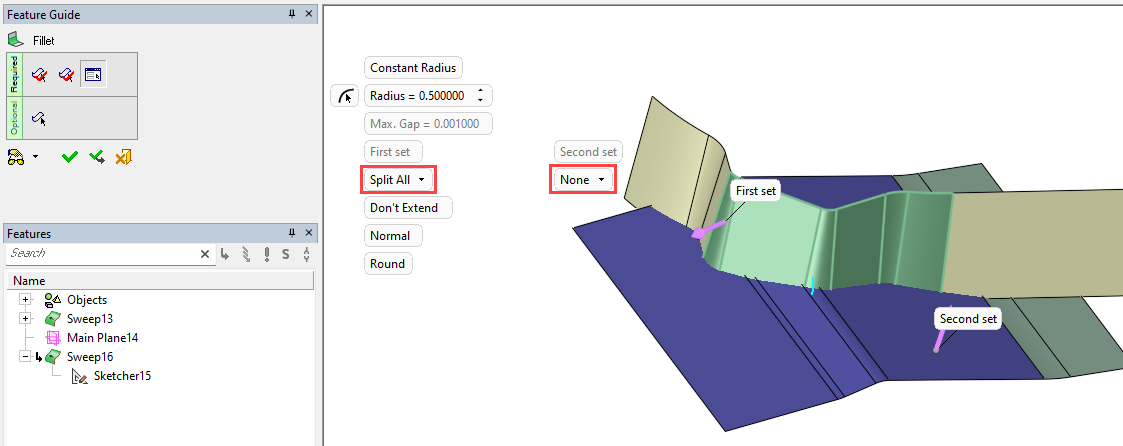1123x446 pixels.
Task: Click the Normal button
Action: 390,236
